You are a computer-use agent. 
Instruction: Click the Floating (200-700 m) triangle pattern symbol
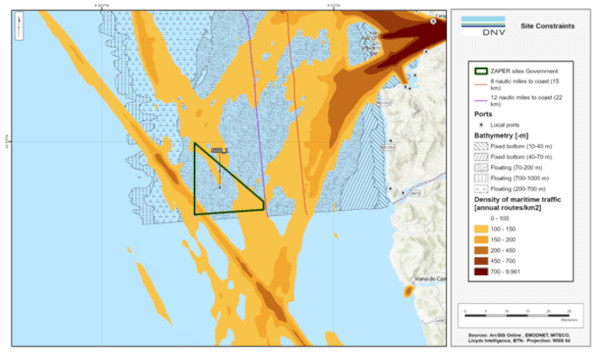(481, 189)
